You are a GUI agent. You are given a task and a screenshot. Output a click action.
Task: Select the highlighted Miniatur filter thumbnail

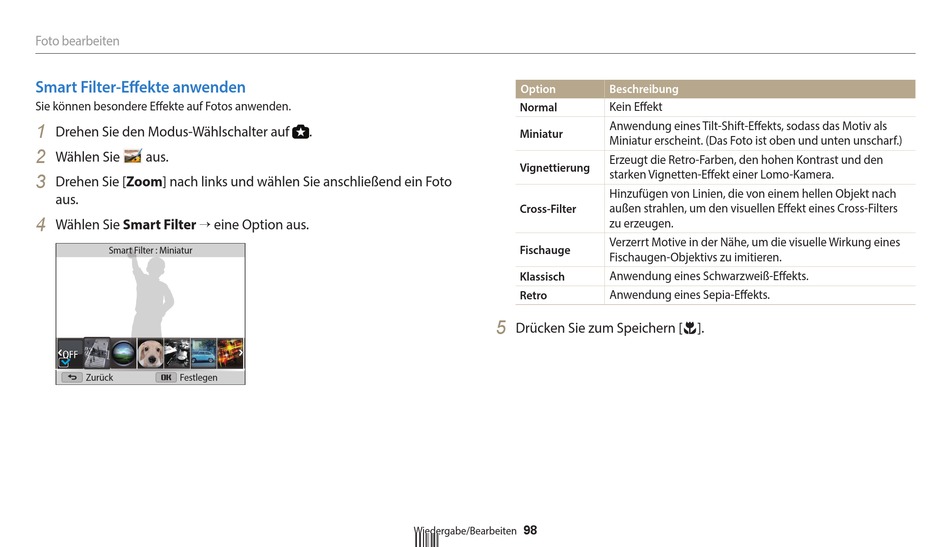point(96,353)
